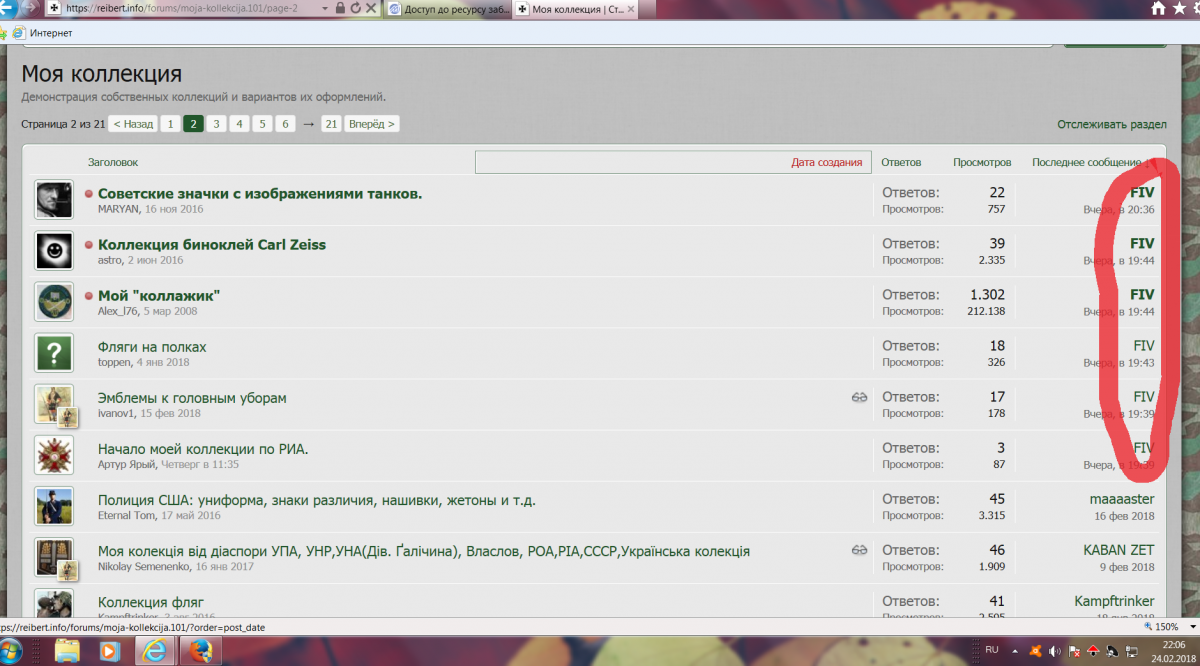1200x666 pixels.
Task: Click the RU language indicator
Action: point(992,650)
